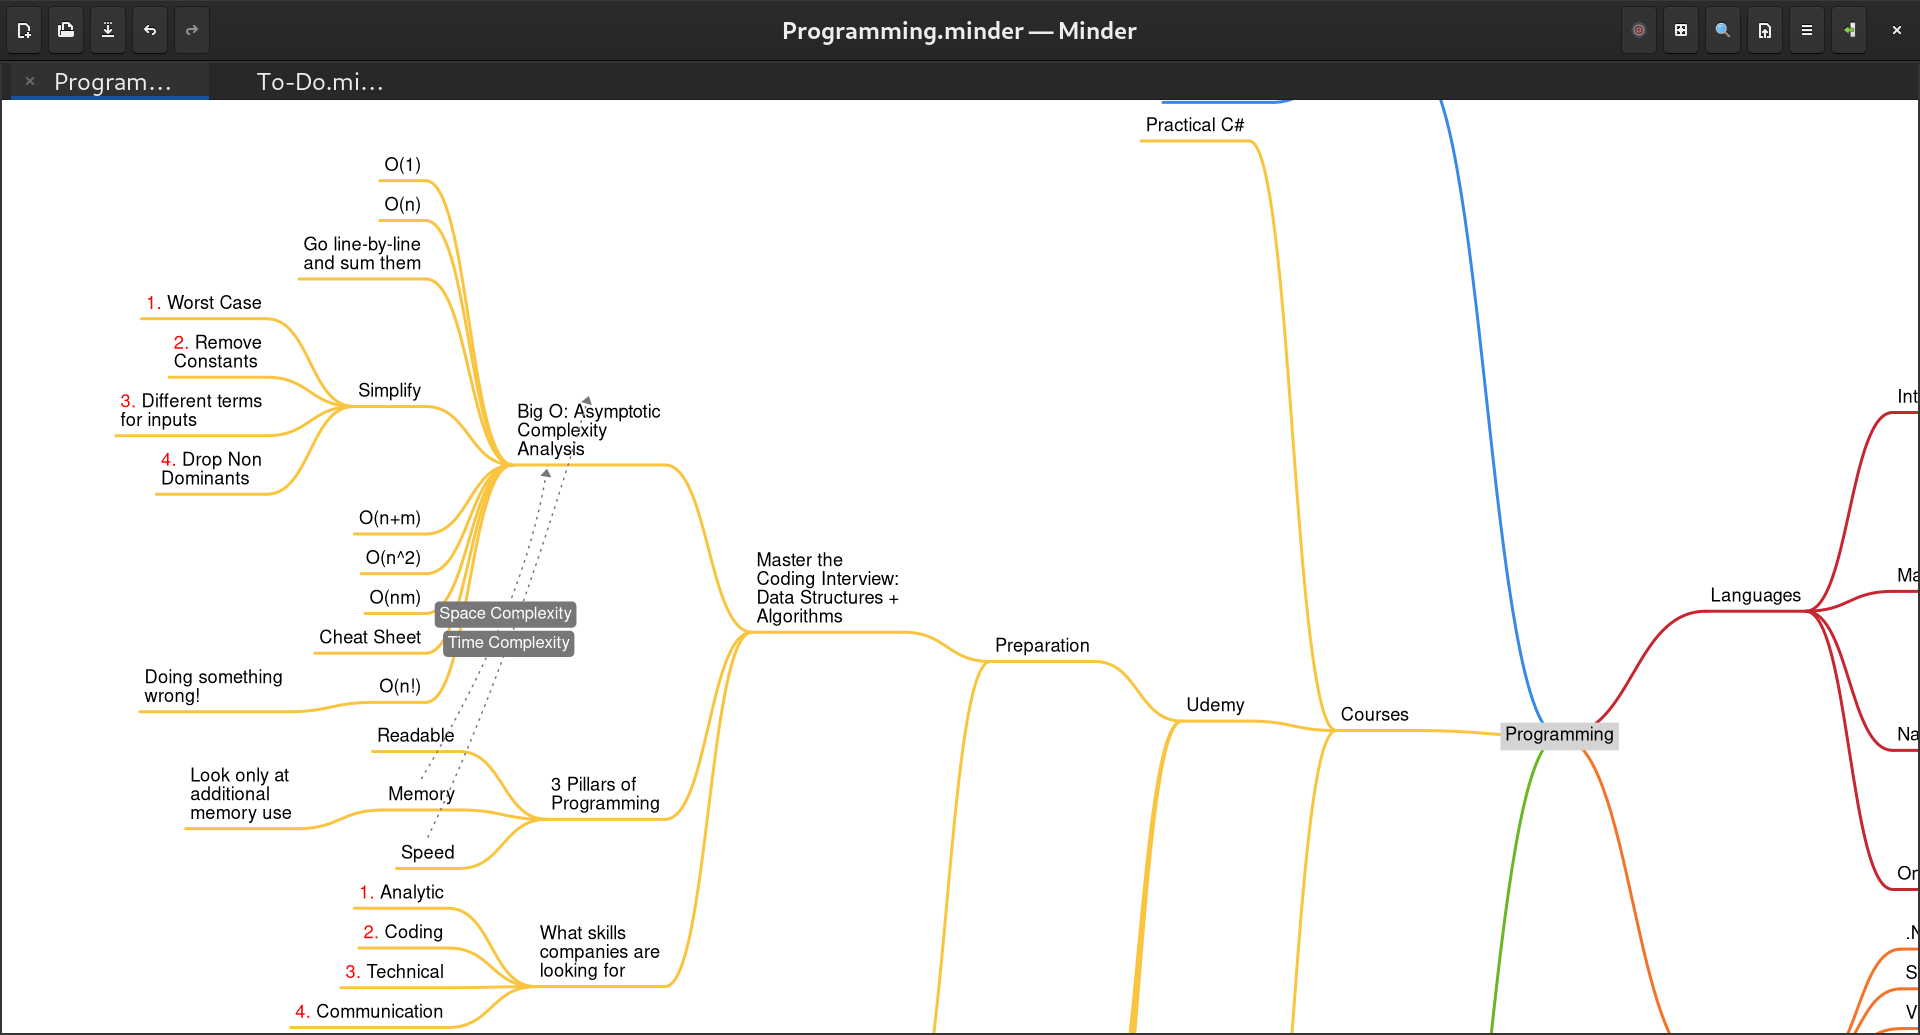Select the Udemy node
Screen dimensions: 1920x1035
tap(1214, 704)
